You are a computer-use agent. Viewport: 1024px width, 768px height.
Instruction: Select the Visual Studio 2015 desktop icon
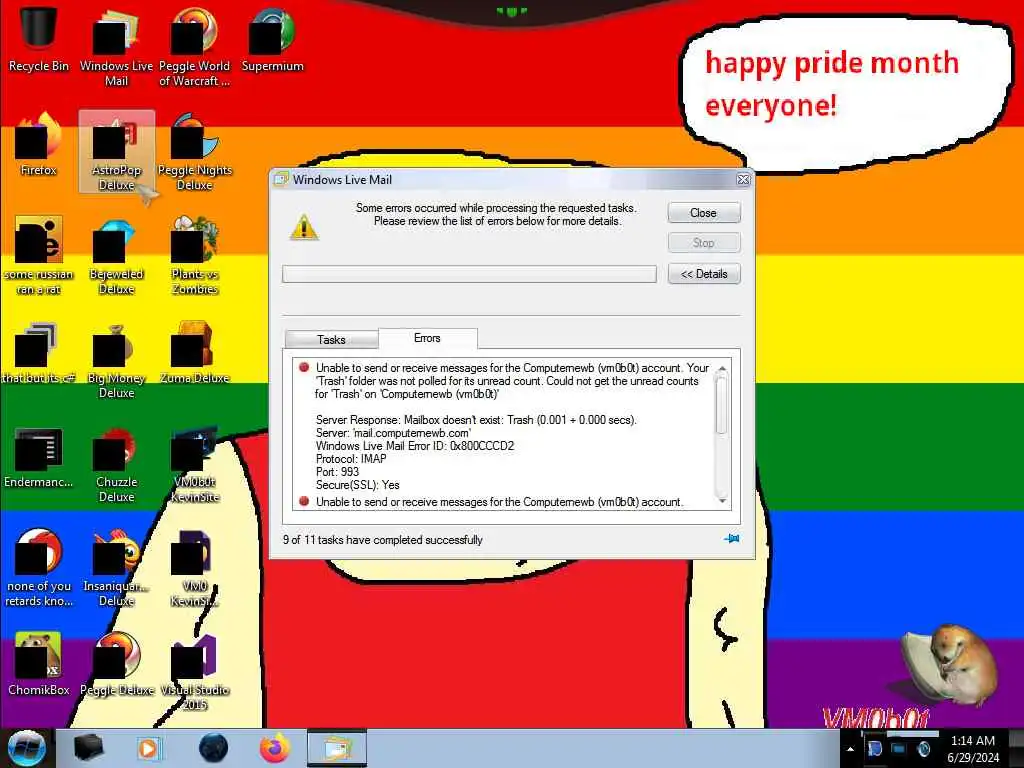(x=195, y=671)
